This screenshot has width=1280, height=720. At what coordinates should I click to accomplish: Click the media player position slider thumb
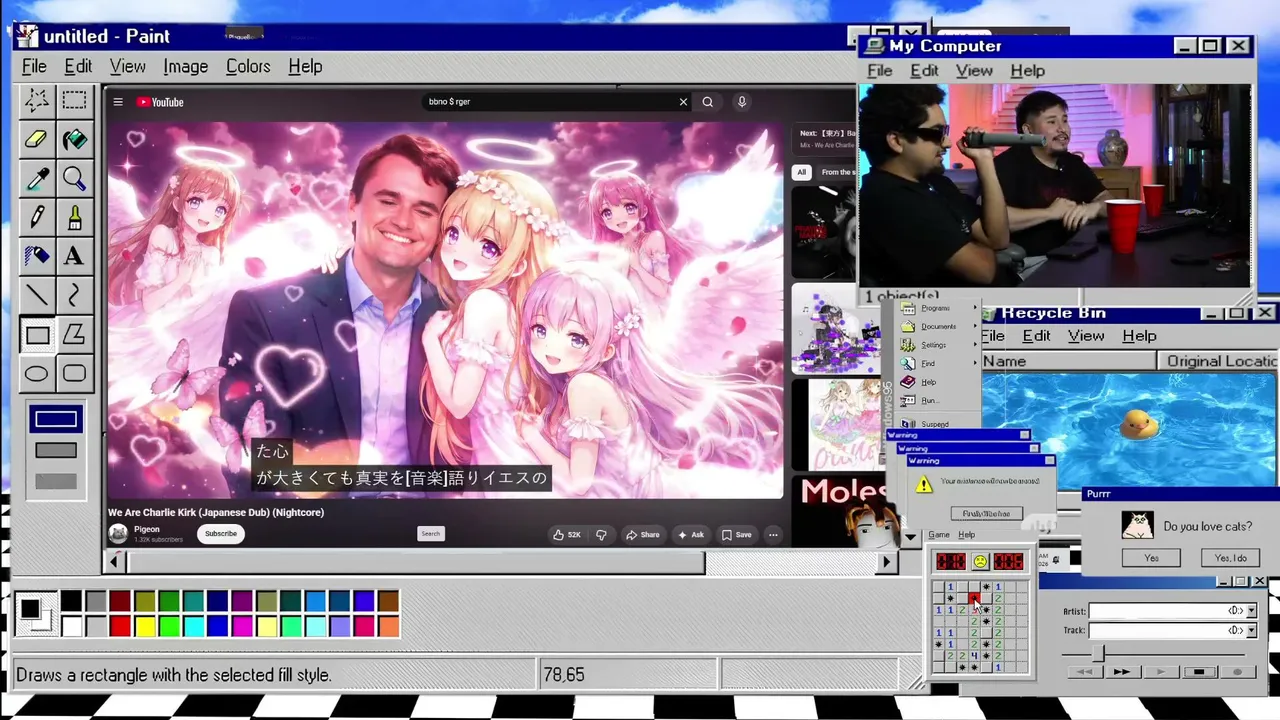pos(1098,652)
